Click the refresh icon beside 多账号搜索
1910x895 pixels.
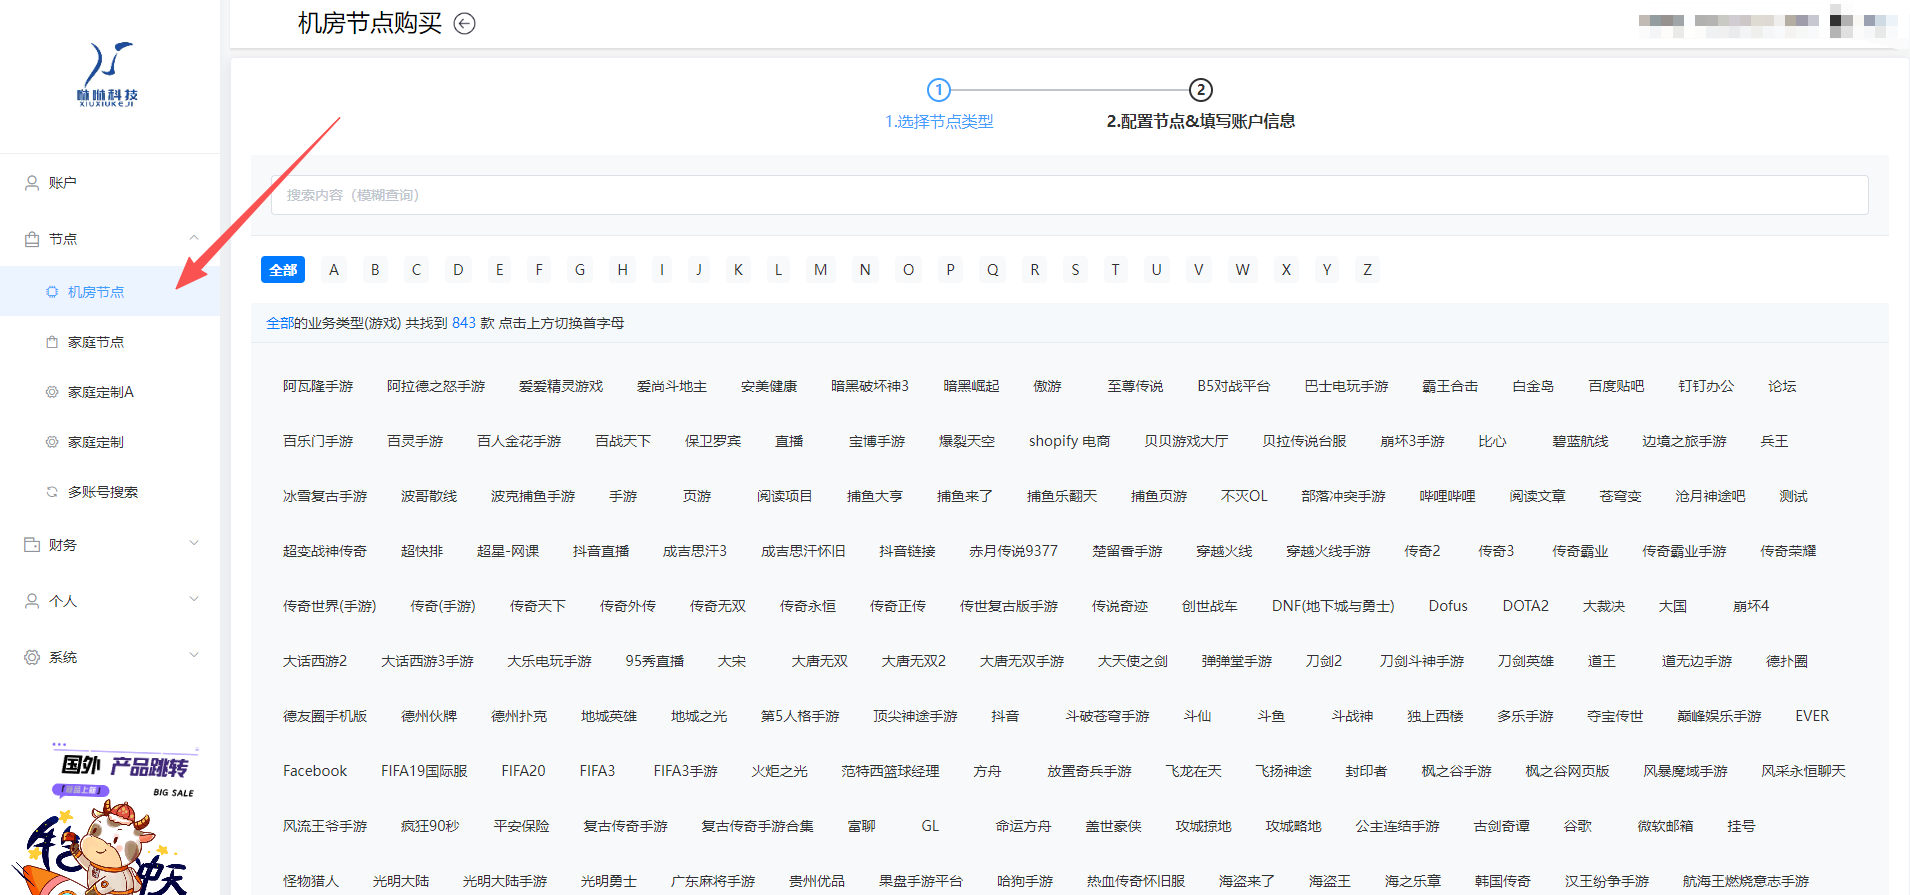point(52,492)
